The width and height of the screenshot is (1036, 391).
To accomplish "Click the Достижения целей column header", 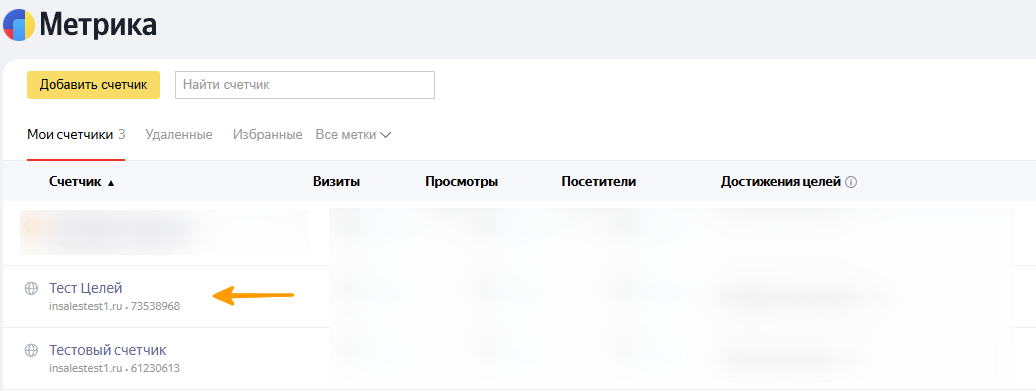I will 781,182.
